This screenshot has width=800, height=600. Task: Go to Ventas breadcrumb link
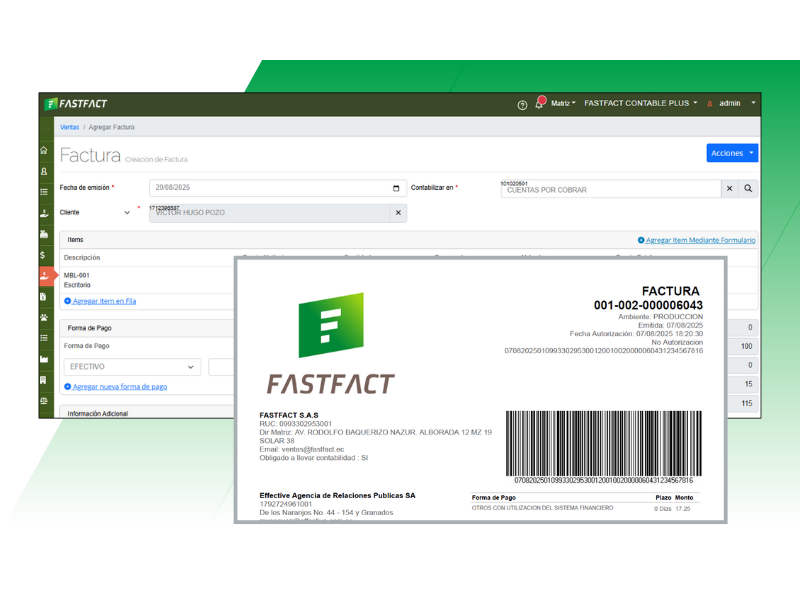[69, 128]
